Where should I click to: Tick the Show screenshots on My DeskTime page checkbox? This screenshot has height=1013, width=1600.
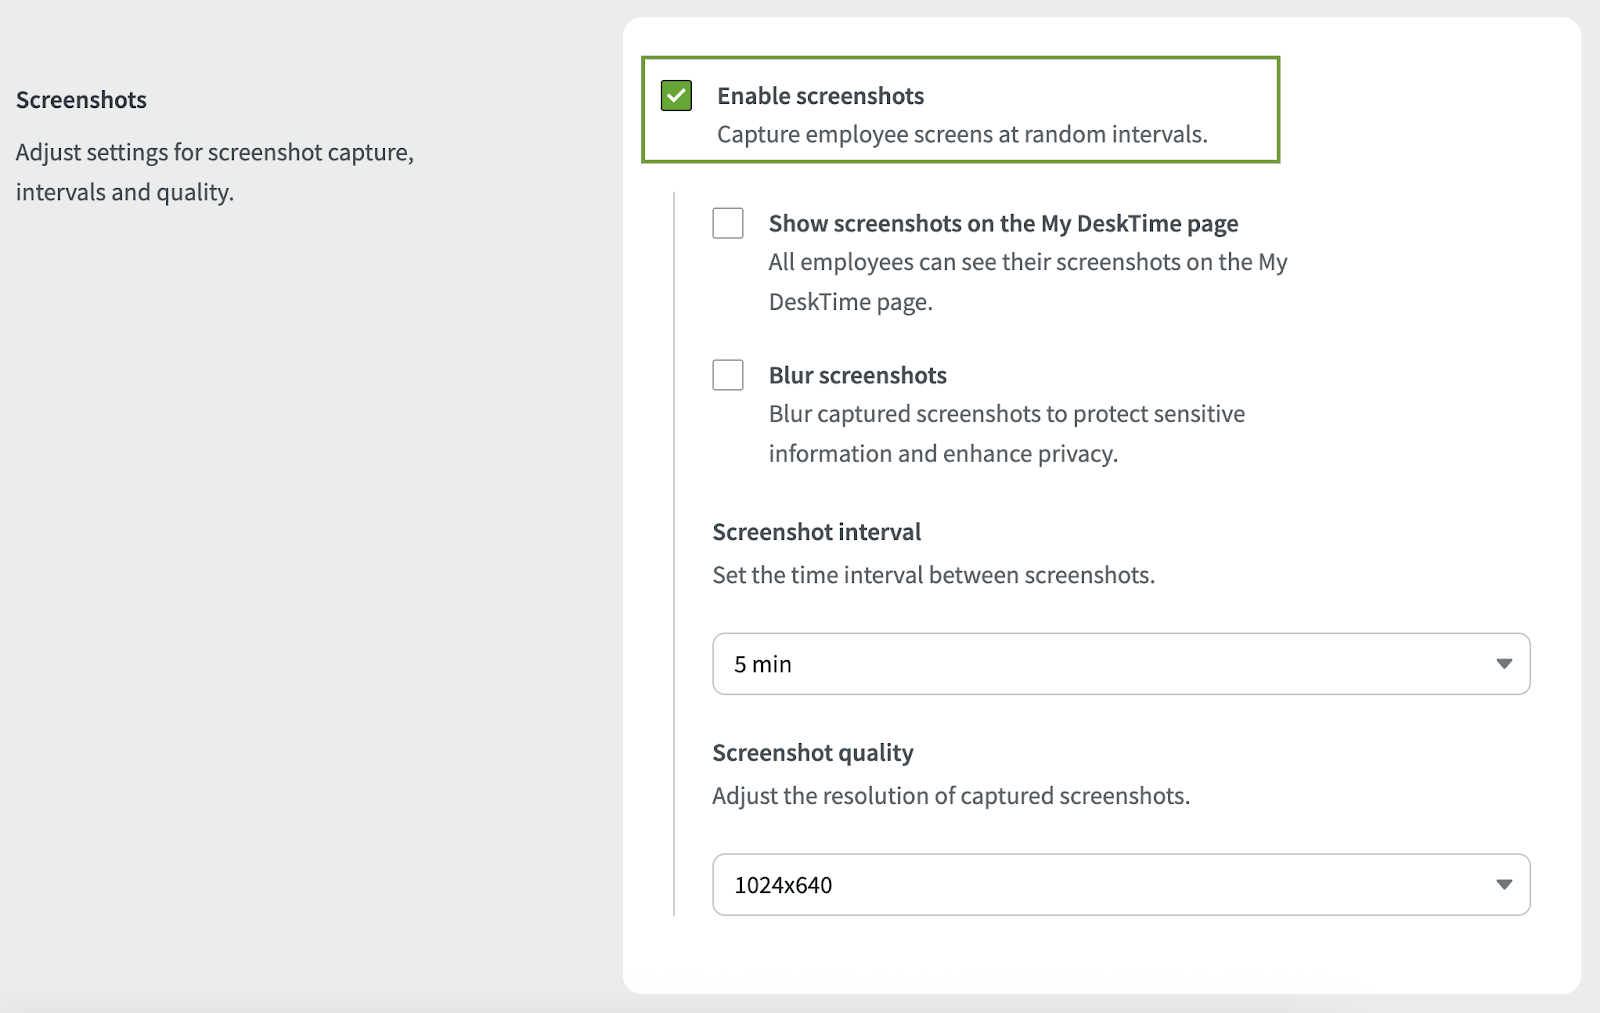(728, 223)
